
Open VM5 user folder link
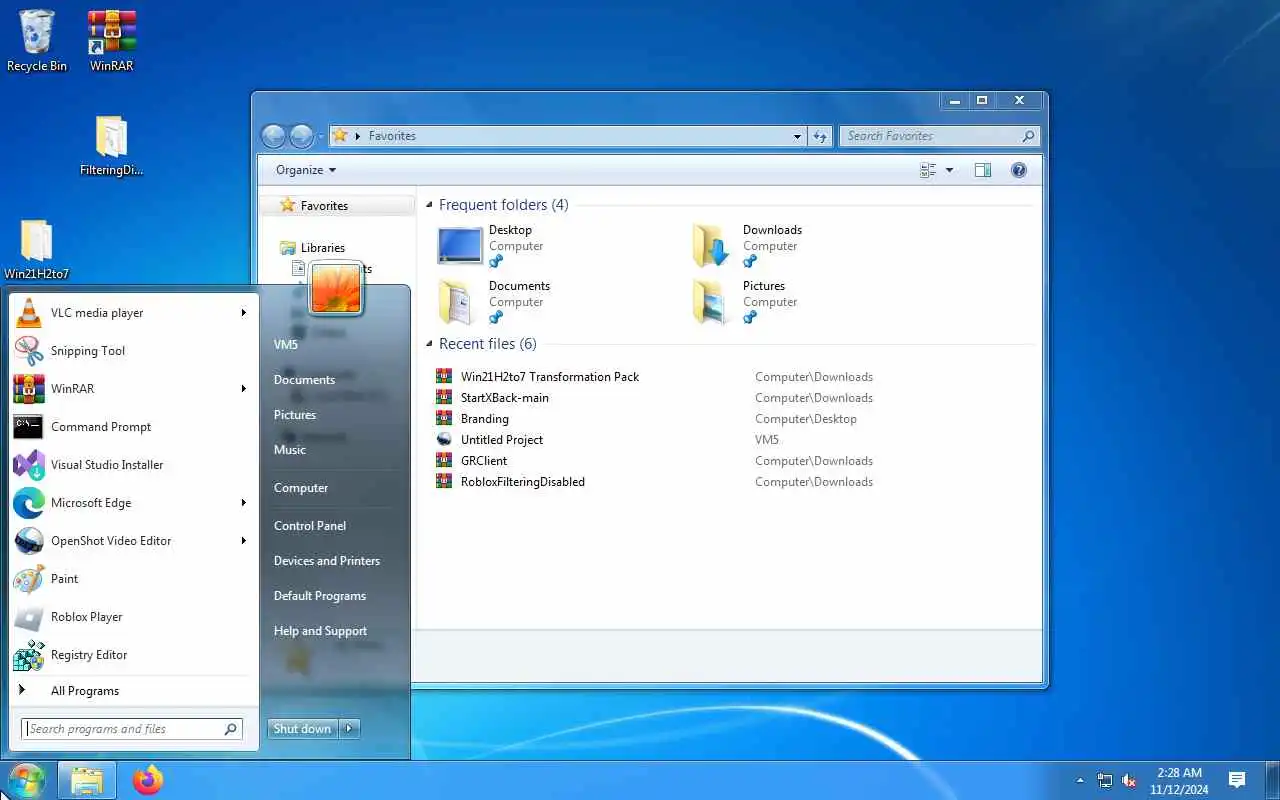(286, 345)
